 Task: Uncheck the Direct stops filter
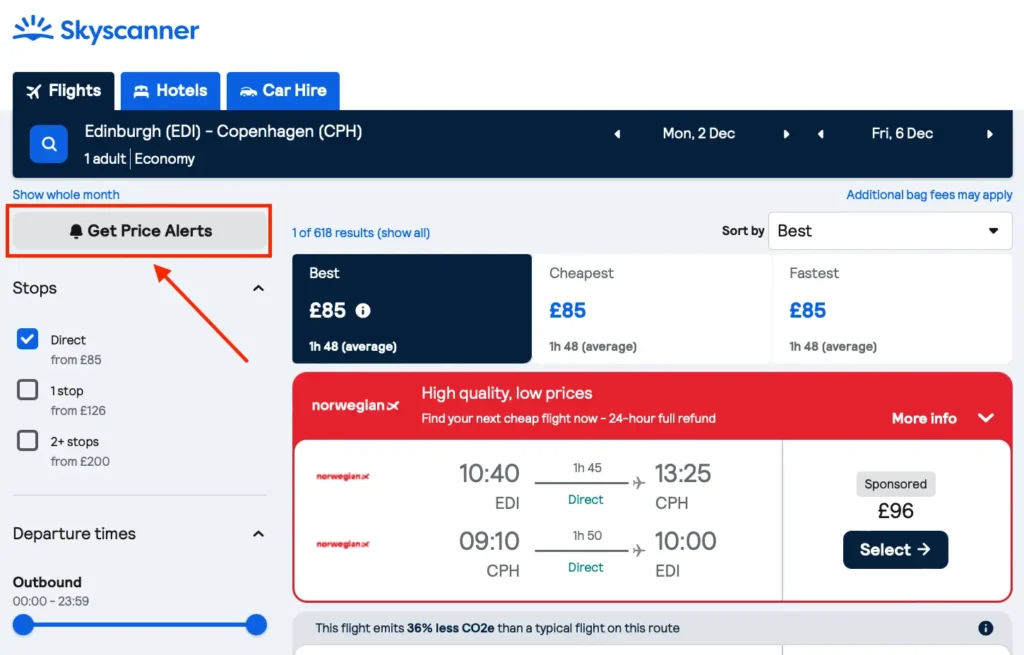tap(26, 339)
